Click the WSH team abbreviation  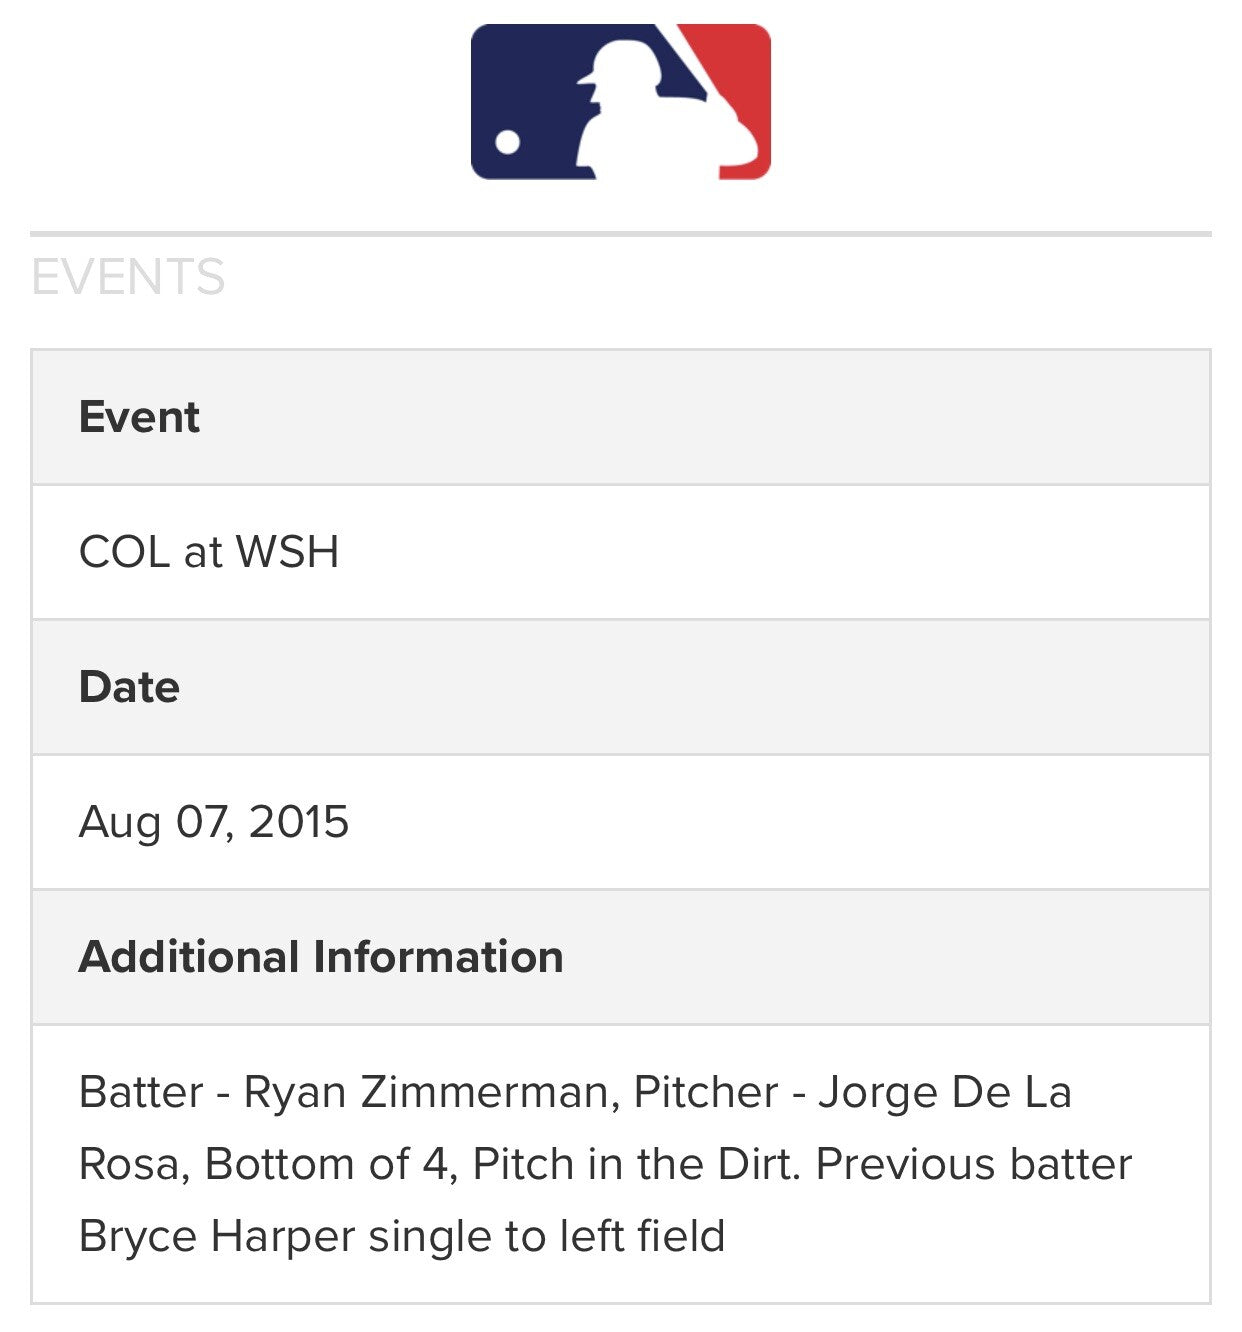287,552
